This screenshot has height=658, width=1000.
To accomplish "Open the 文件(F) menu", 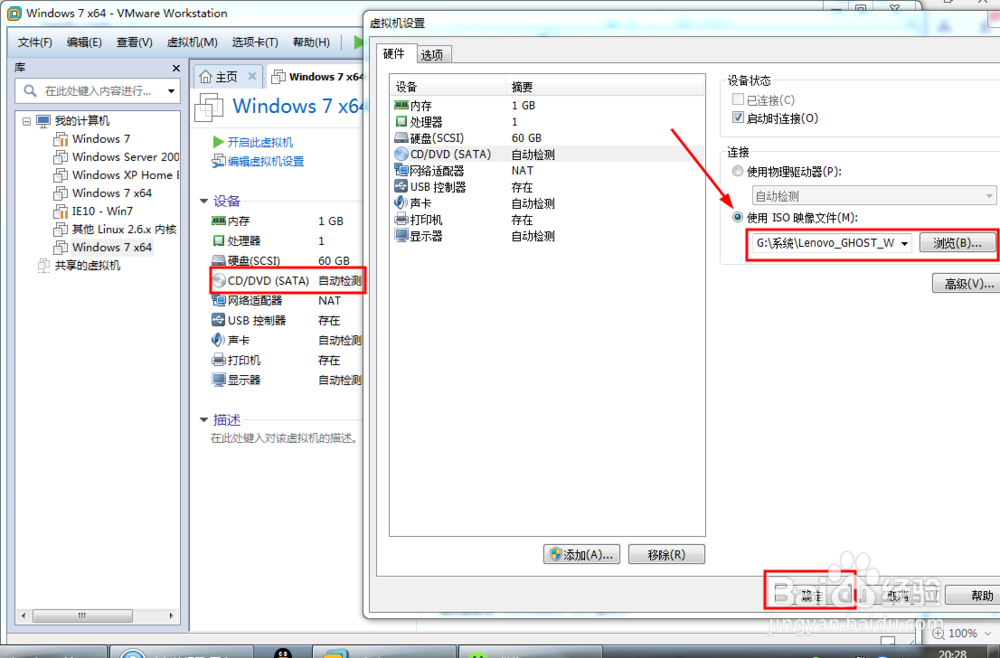I will pyautogui.click(x=35, y=42).
